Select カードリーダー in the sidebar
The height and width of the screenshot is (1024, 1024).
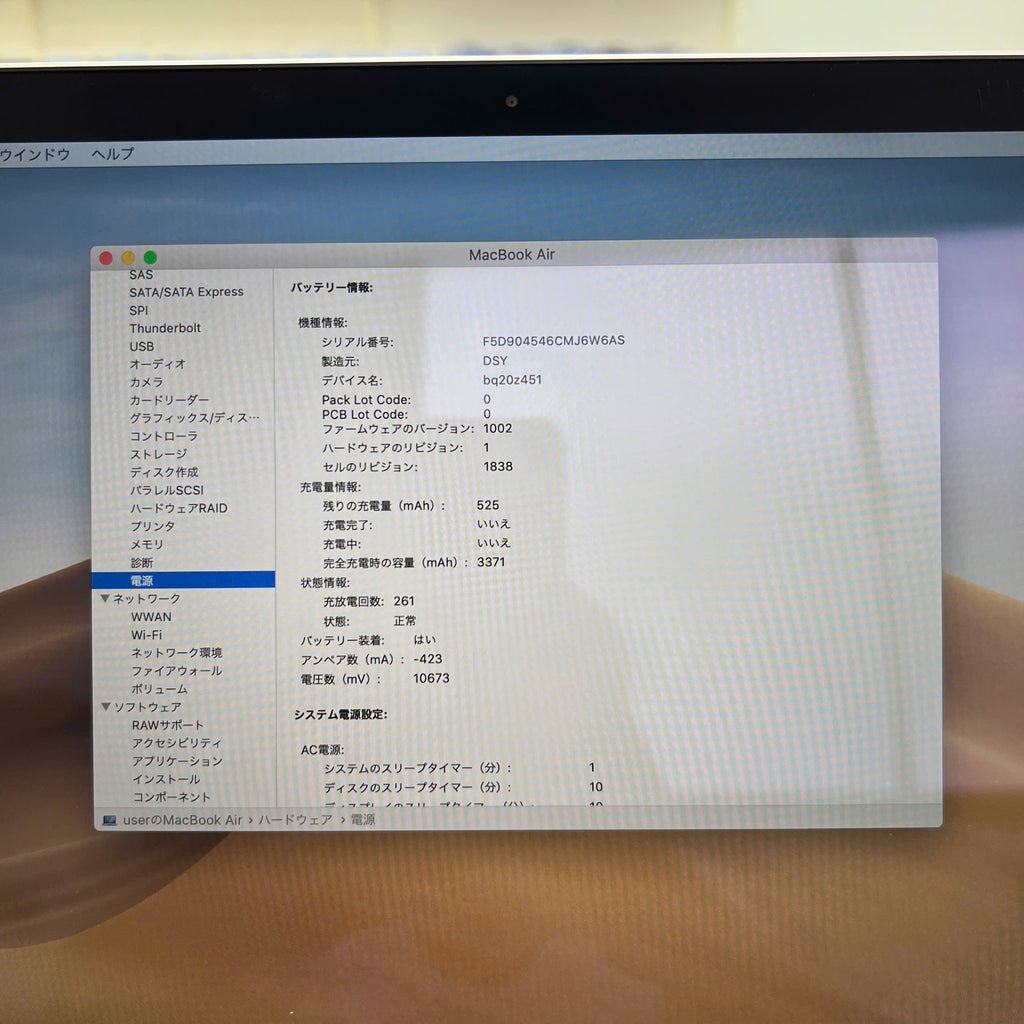pyautogui.click(x=170, y=400)
